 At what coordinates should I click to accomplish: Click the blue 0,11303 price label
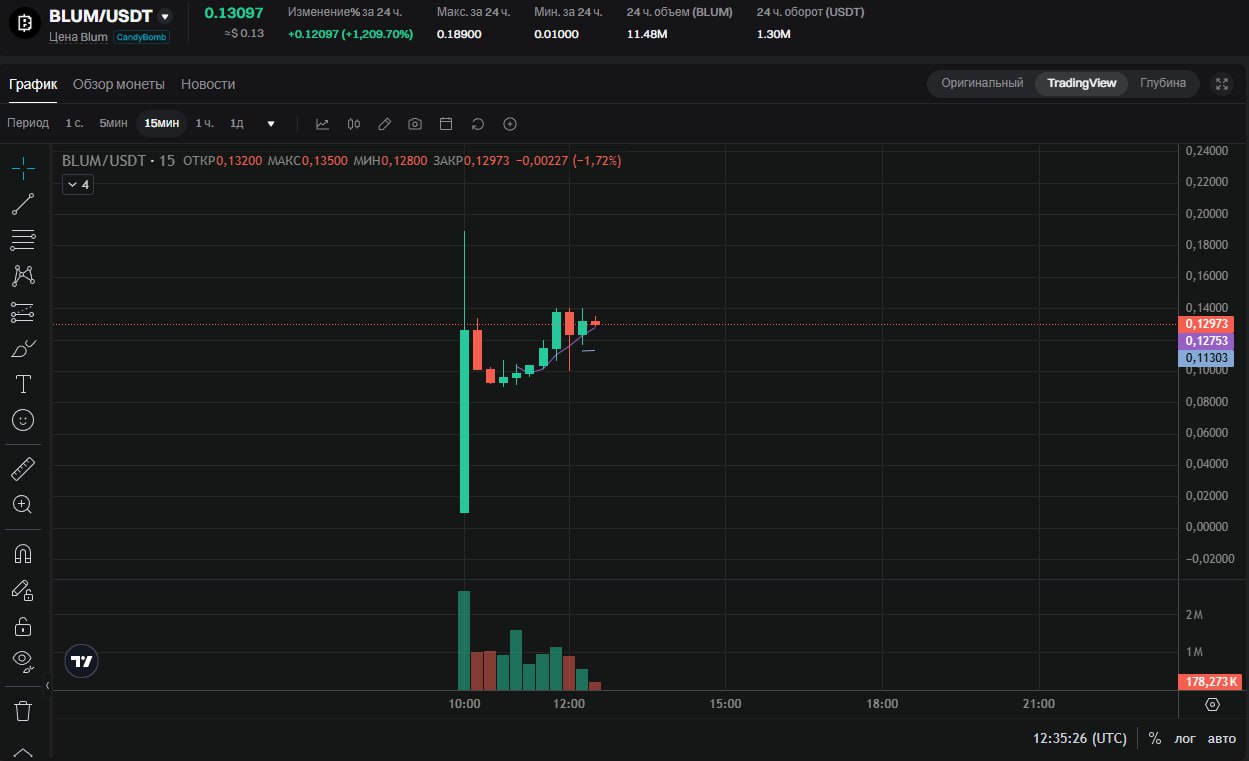(x=1207, y=358)
